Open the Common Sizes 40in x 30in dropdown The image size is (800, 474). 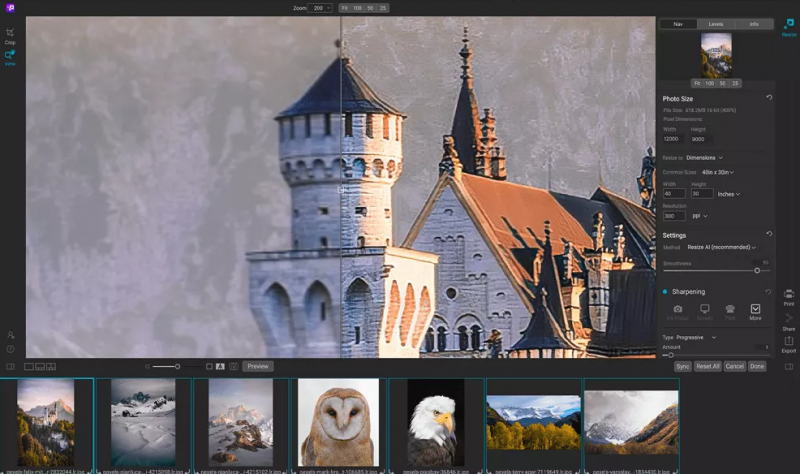coord(716,172)
